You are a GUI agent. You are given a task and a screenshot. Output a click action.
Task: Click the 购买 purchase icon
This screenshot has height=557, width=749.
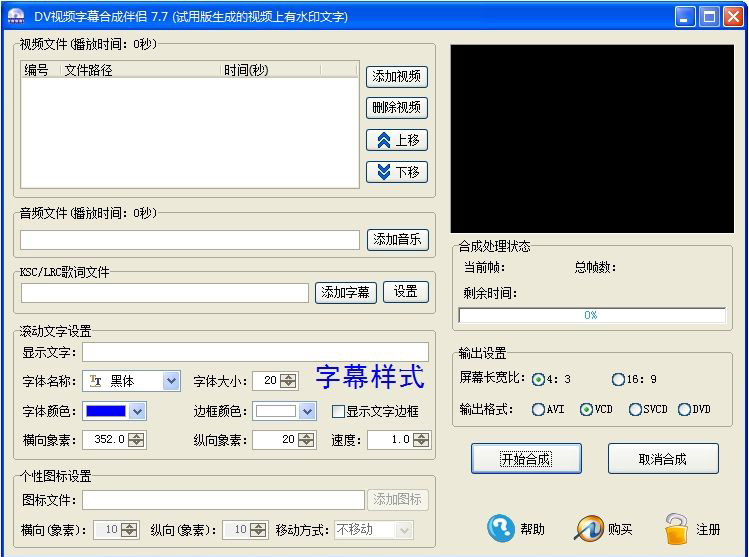click(x=590, y=529)
